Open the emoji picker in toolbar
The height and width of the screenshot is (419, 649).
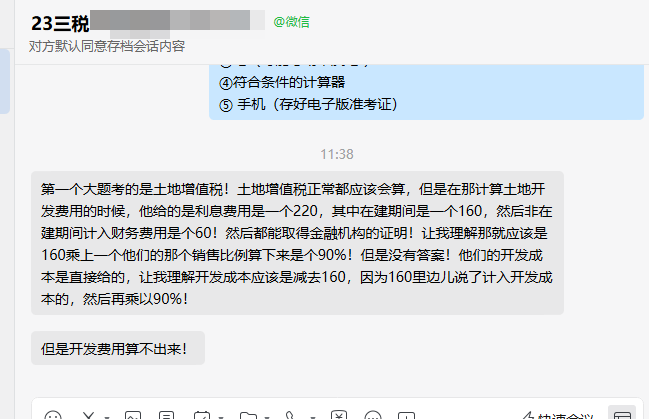tap(53, 416)
